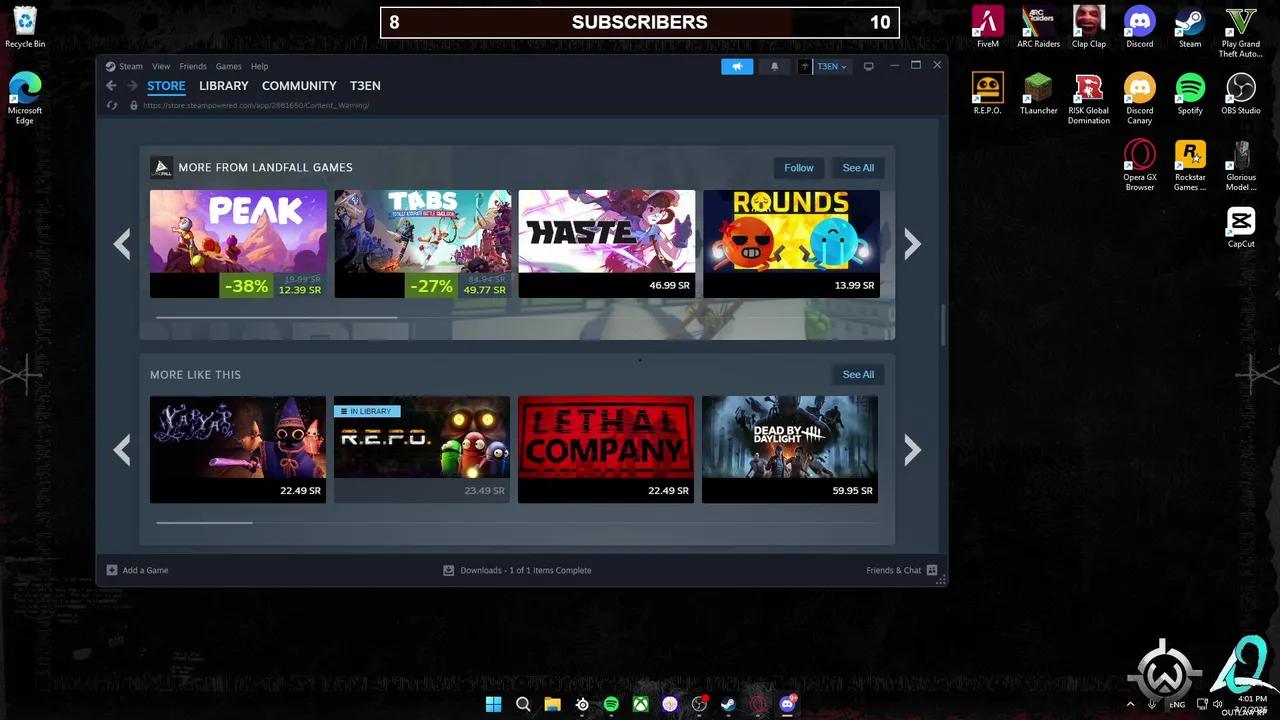Click Add a Game link
The image size is (1280, 720).
click(145, 570)
